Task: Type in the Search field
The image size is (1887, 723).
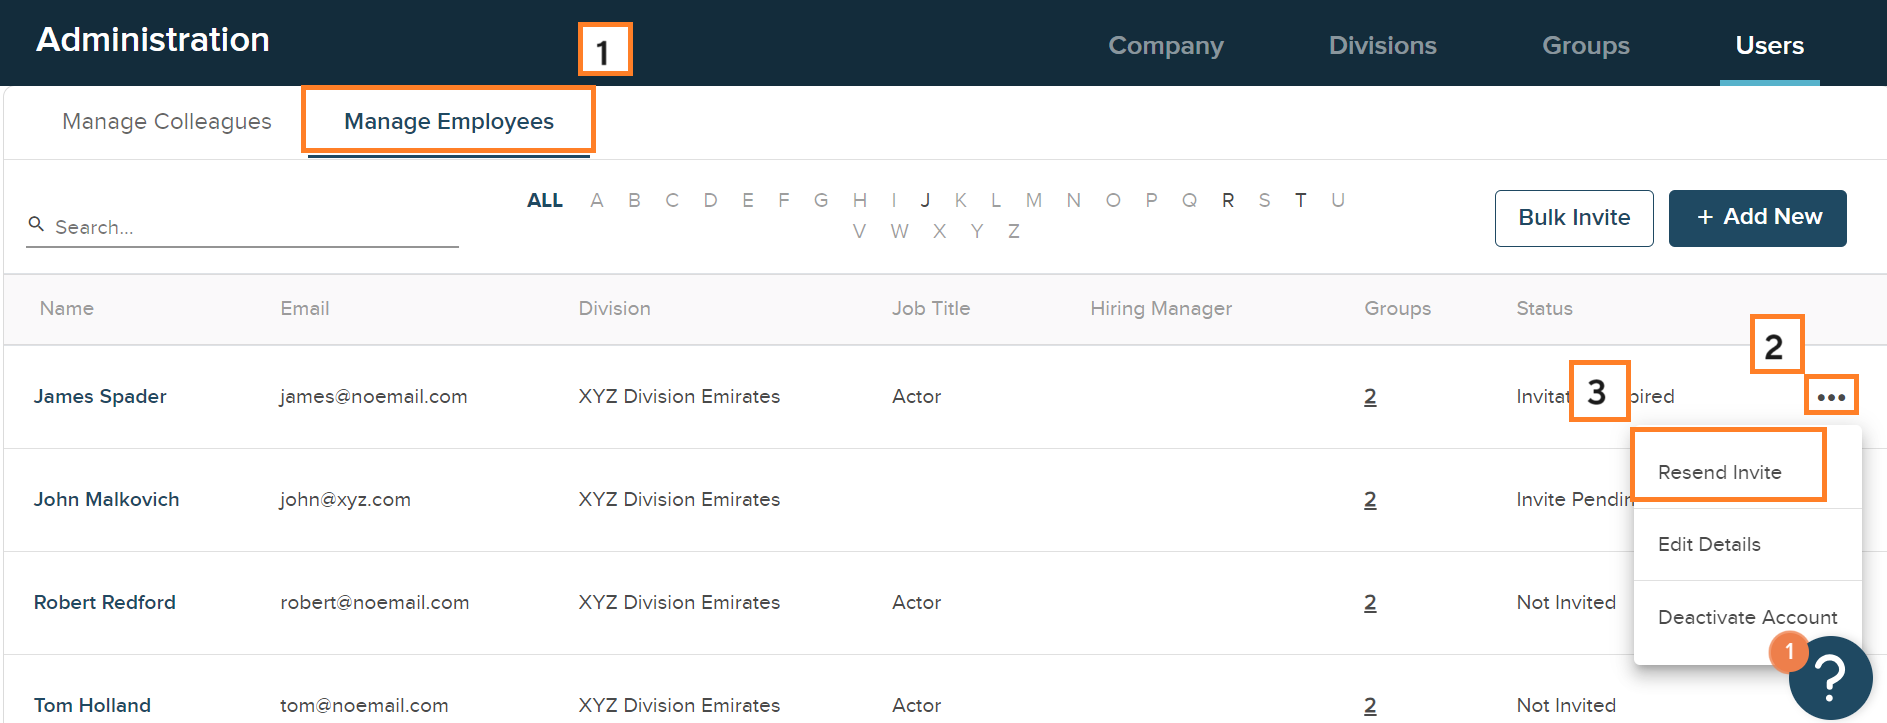Action: pyautogui.click(x=250, y=227)
